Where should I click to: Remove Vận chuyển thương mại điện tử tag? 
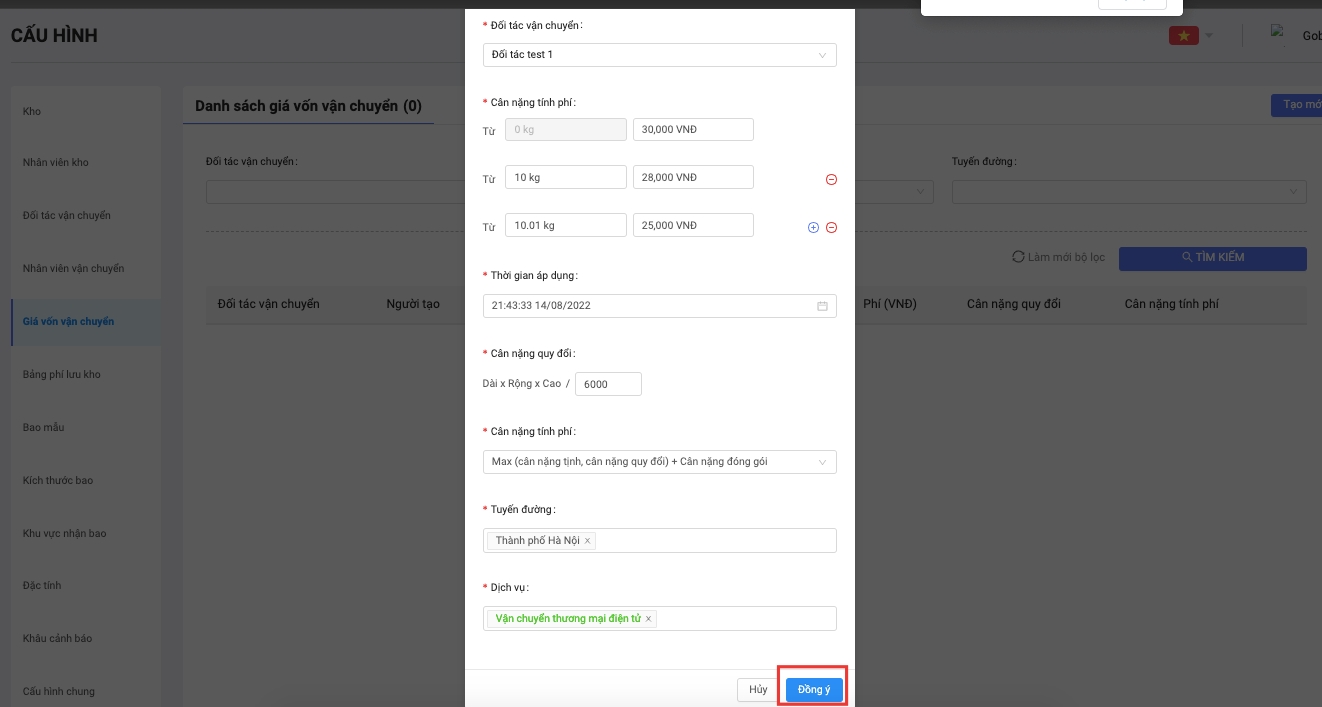[648, 619]
